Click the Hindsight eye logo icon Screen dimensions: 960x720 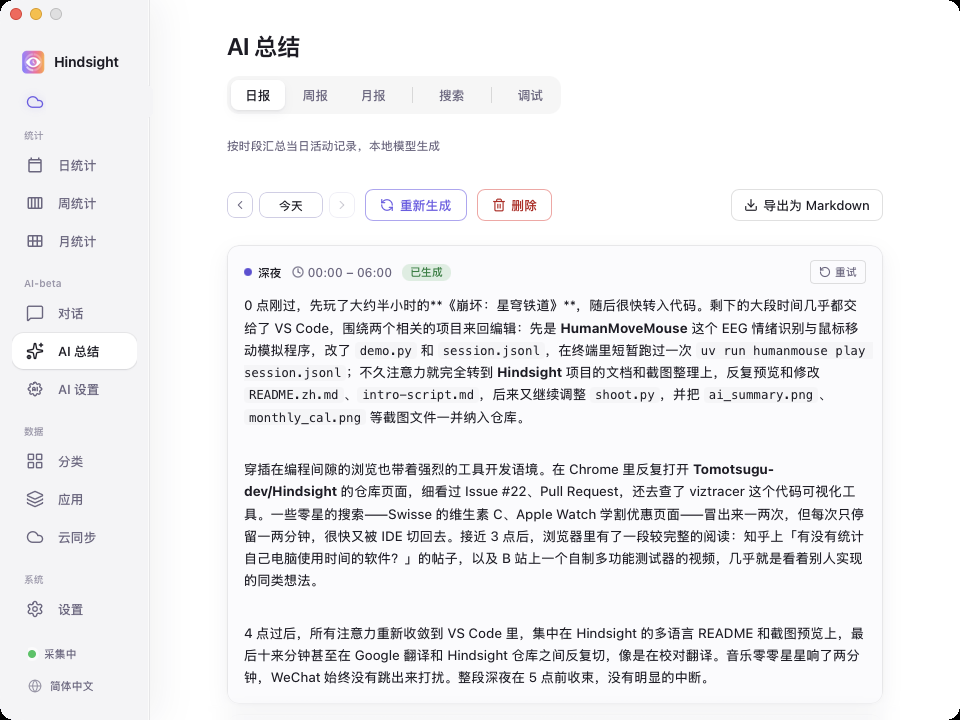33,62
